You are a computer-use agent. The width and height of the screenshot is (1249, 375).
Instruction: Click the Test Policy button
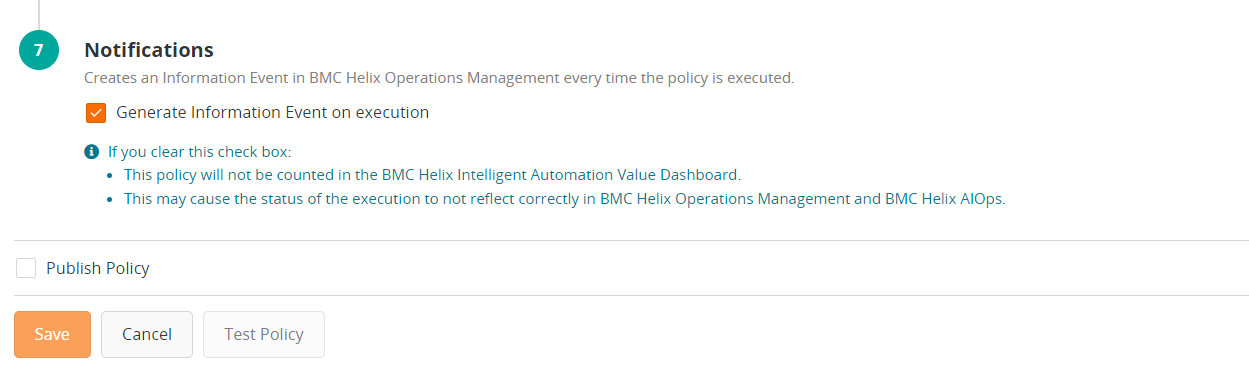coord(264,334)
